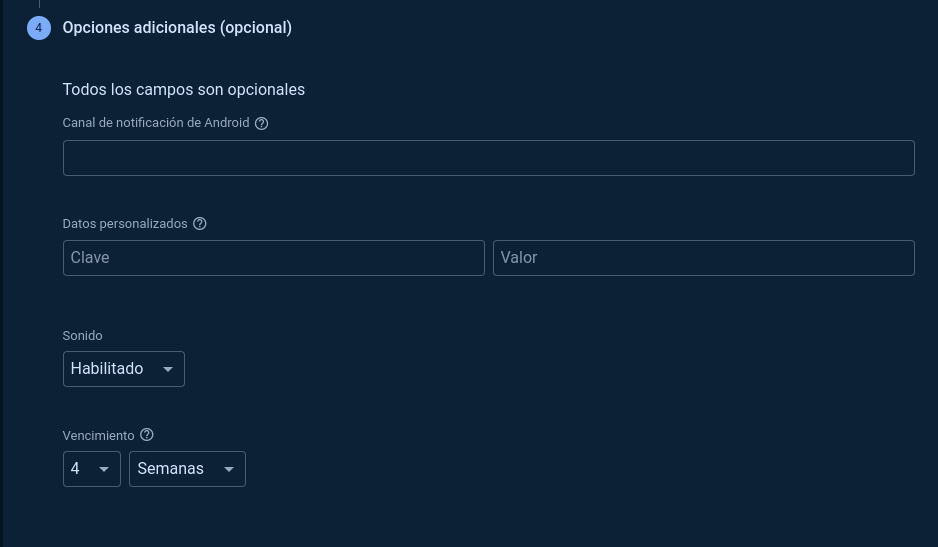Click the Vencimiento label text
The image size is (938, 547).
point(98,436)
